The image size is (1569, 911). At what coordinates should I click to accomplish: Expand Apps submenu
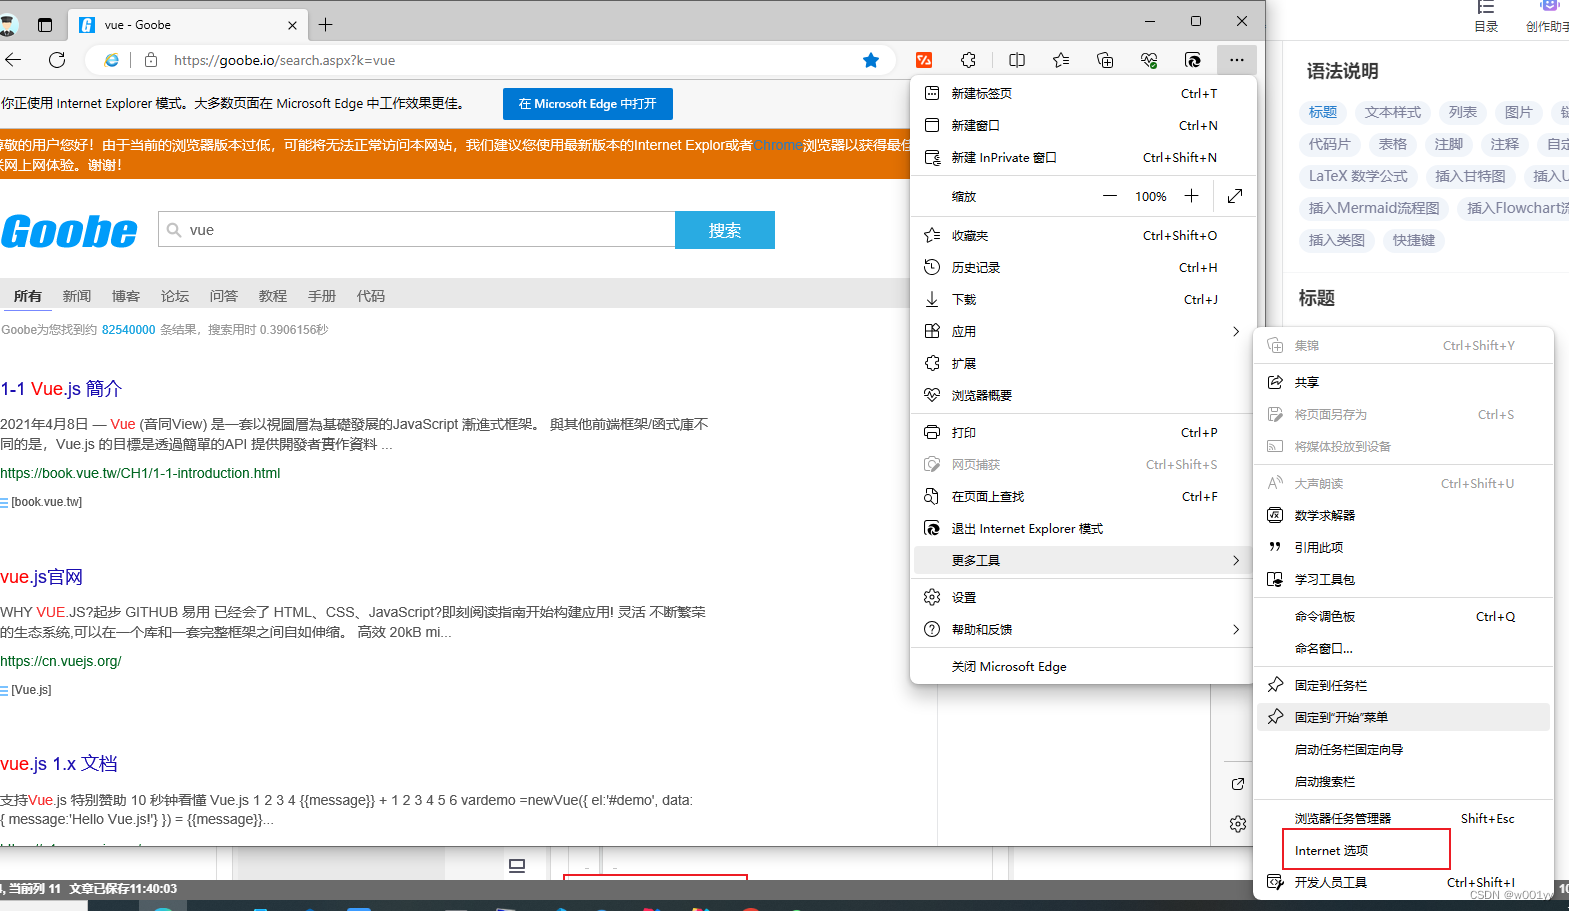pos(1083,331)
